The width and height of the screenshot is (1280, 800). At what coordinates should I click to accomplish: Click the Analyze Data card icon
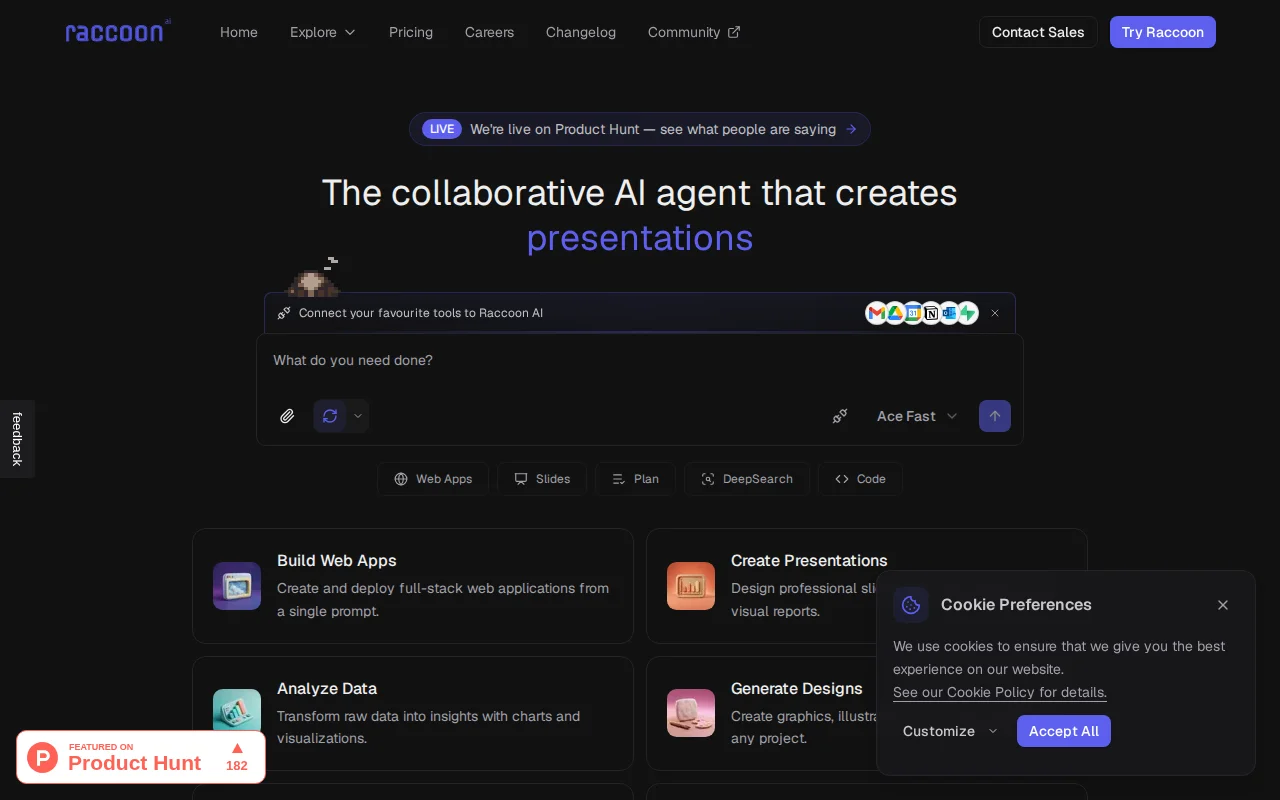pos(237,711)
